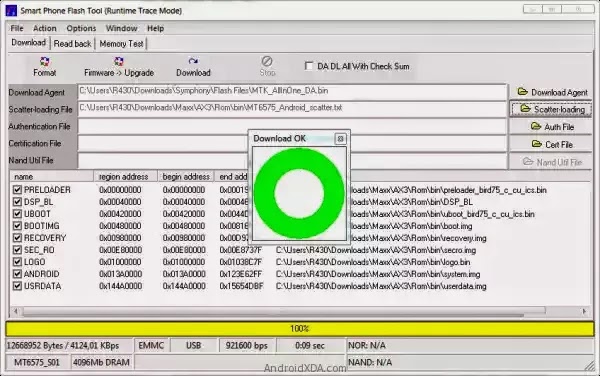Click the MT6575_S01 status cell
Screen dimensions: 600x376
point(37,362)
